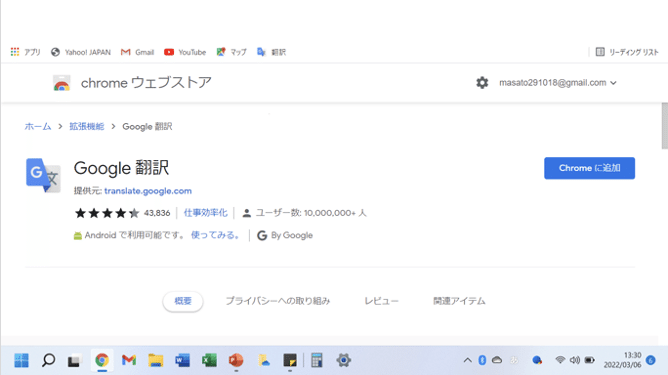Open File Explorer from taskbar

pos(155,361)
